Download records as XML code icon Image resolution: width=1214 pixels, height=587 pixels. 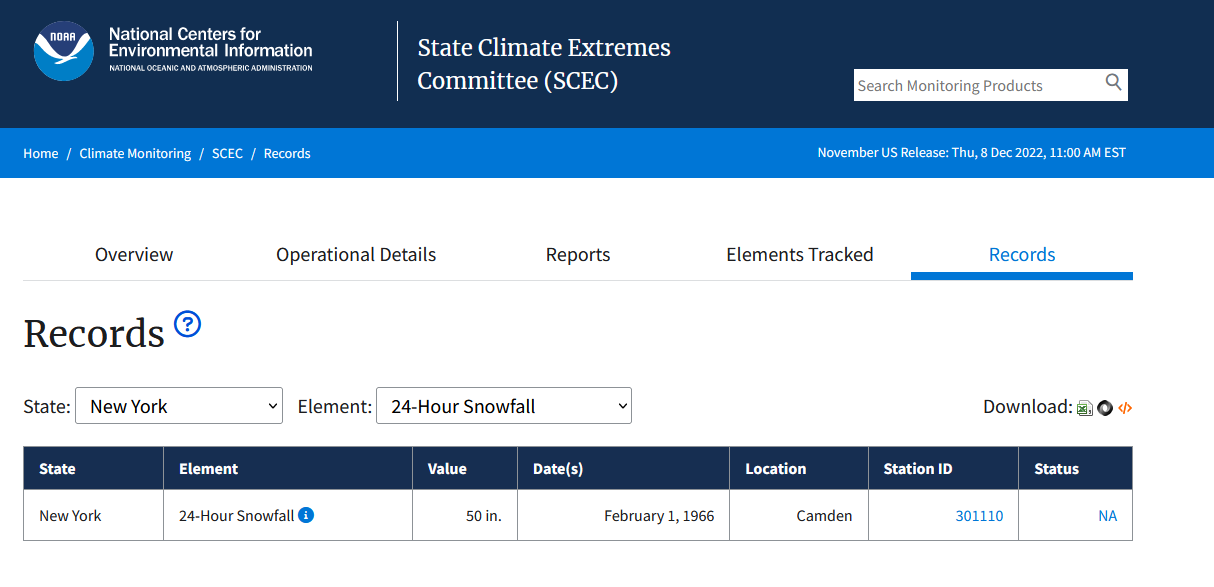(1125, 408)
